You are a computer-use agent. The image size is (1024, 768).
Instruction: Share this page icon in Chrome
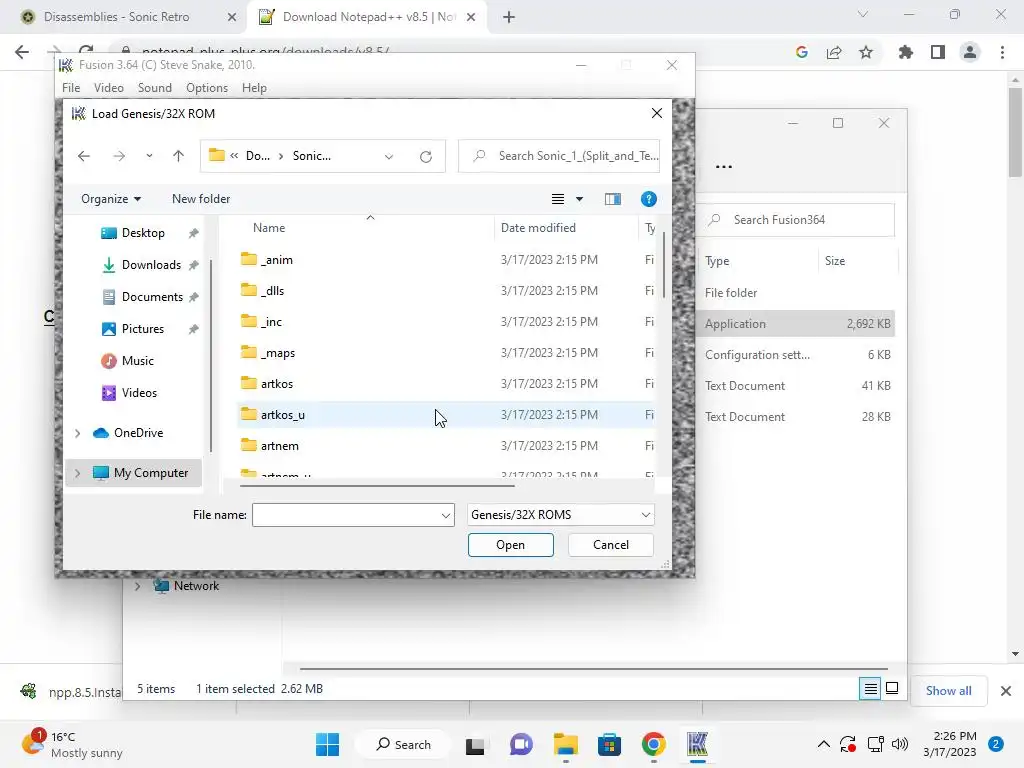click(x=834, y=52)
